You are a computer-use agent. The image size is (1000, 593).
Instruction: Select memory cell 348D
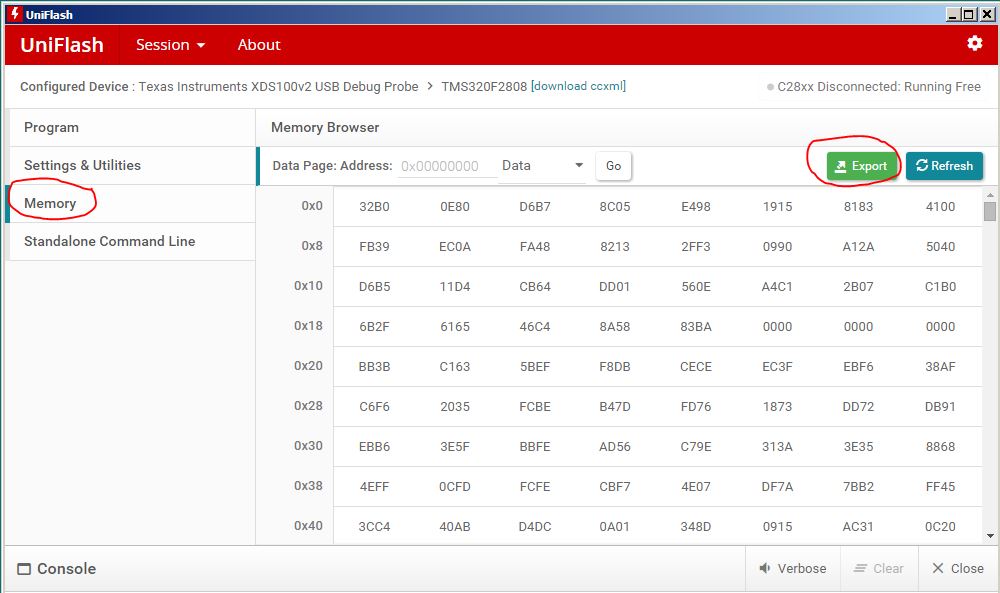tap(696, 527)
